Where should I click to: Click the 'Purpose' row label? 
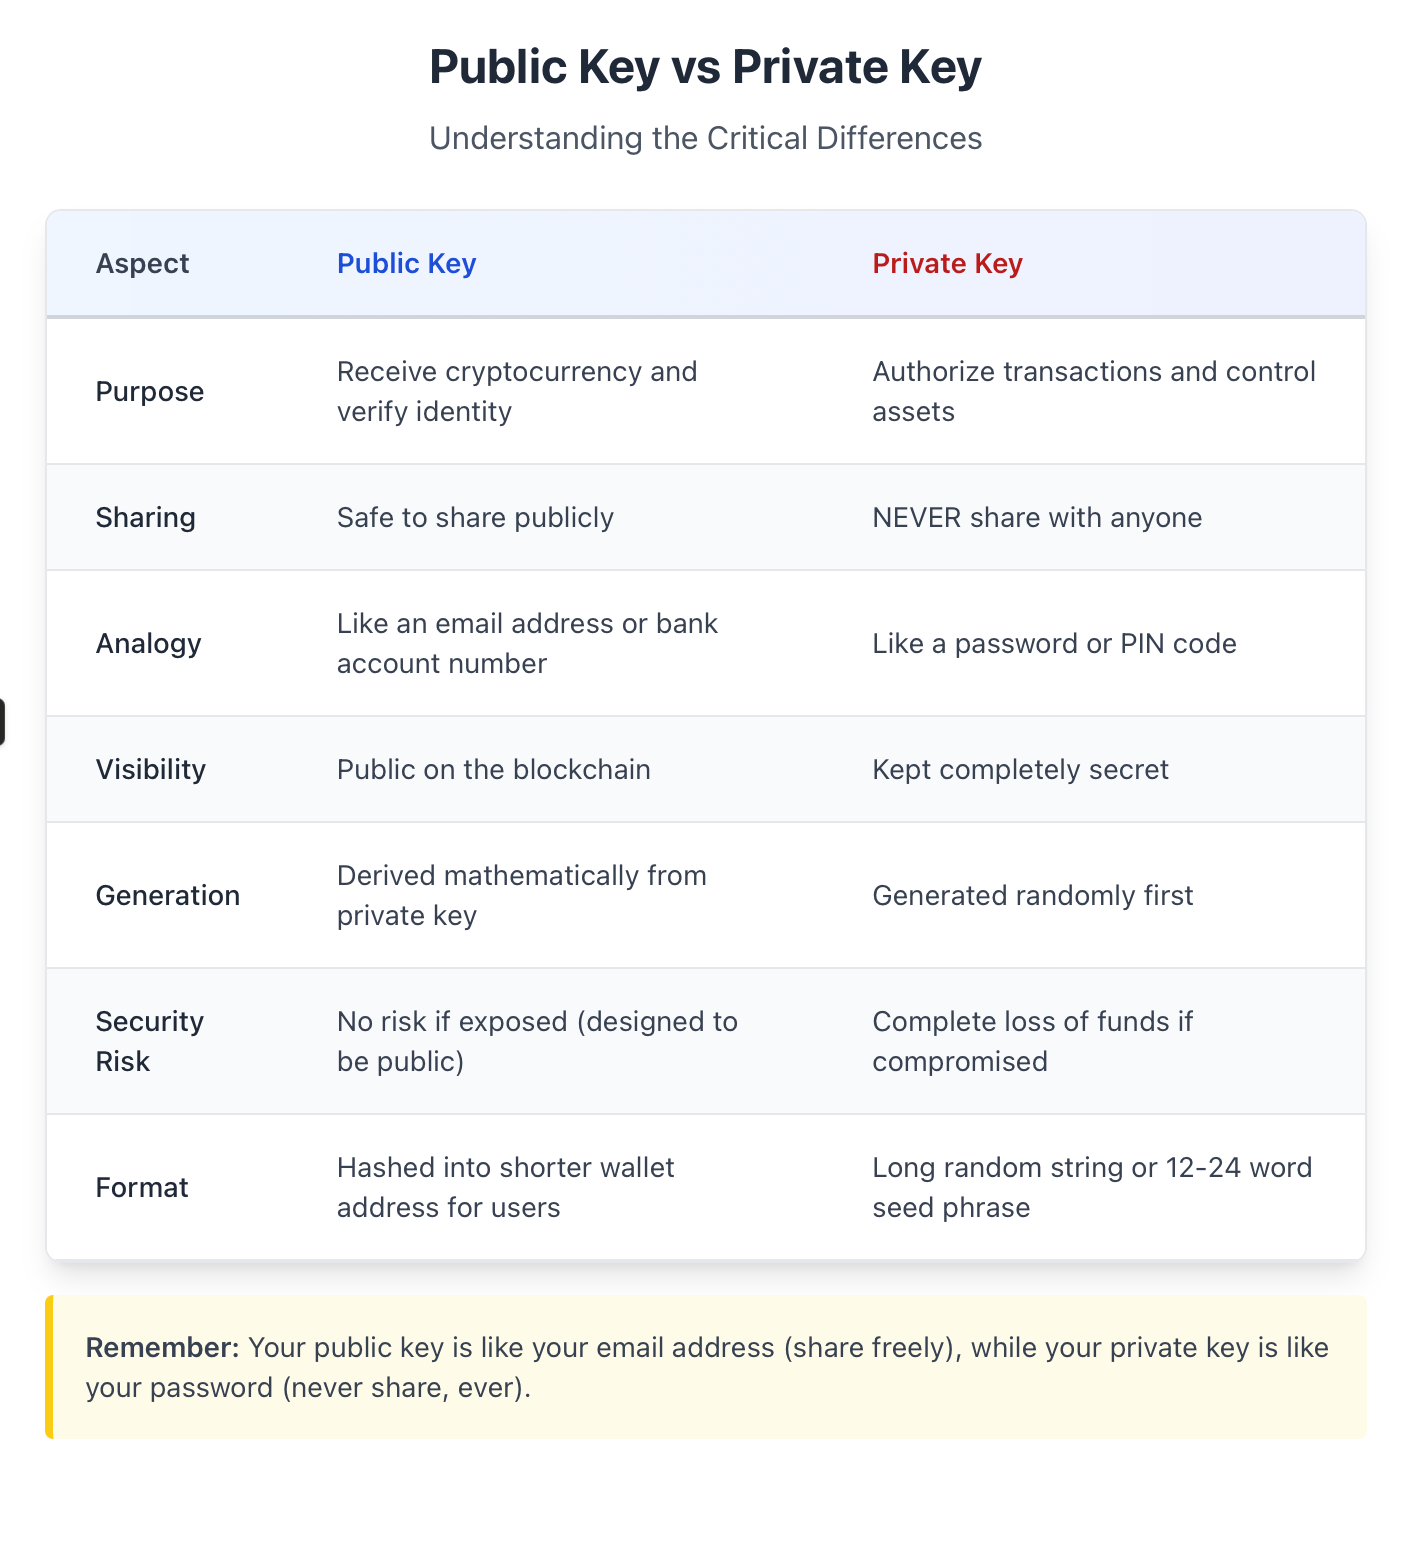pos(149,392)
